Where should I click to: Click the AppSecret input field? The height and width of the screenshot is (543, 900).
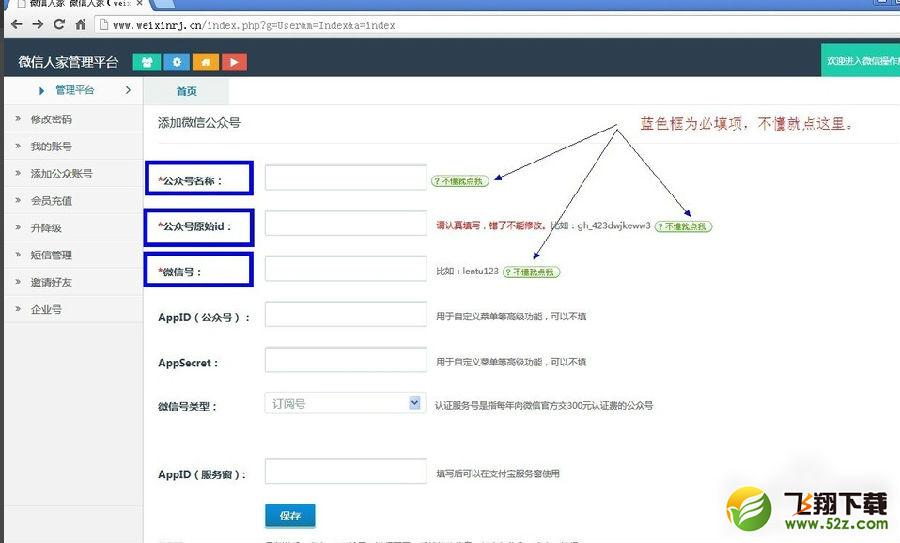tap(346, 360)
